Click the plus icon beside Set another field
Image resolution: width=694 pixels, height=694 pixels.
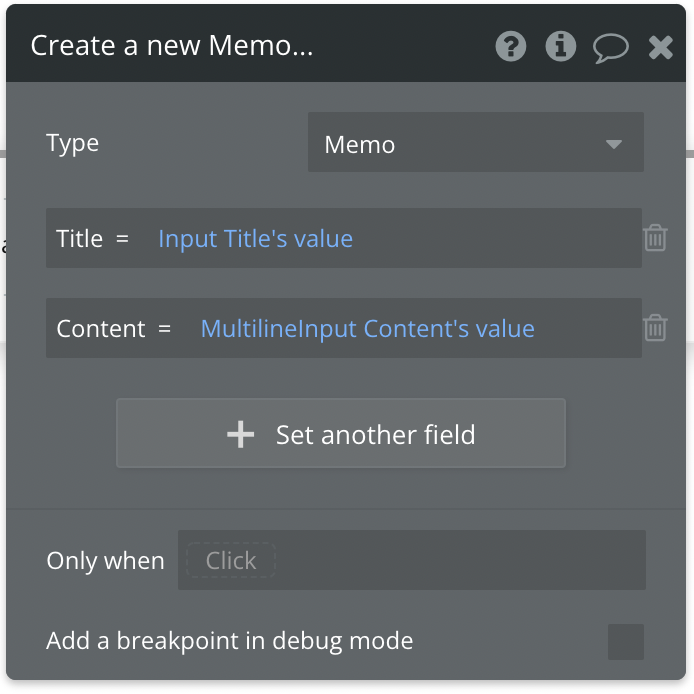(241, 434)
